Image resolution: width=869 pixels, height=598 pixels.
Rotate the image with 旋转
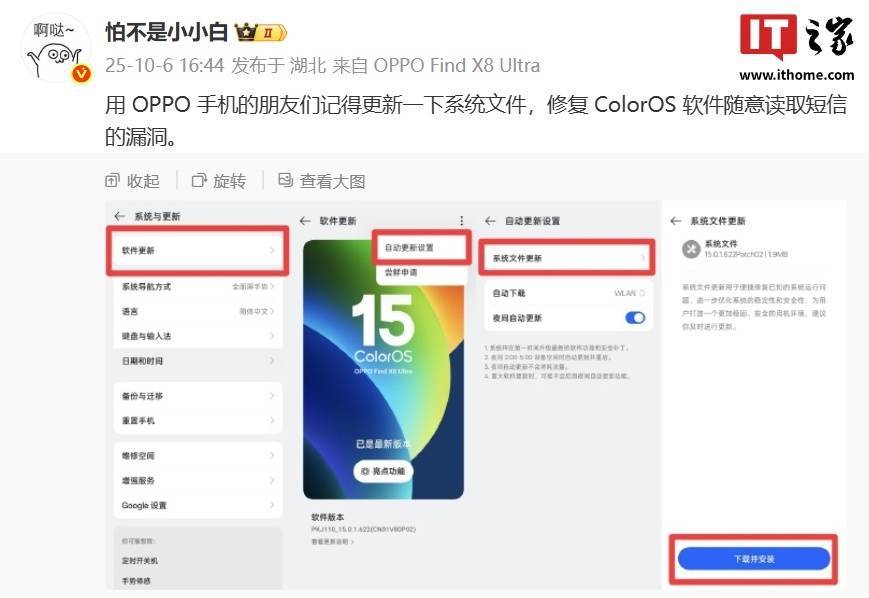tap(219, 181)
